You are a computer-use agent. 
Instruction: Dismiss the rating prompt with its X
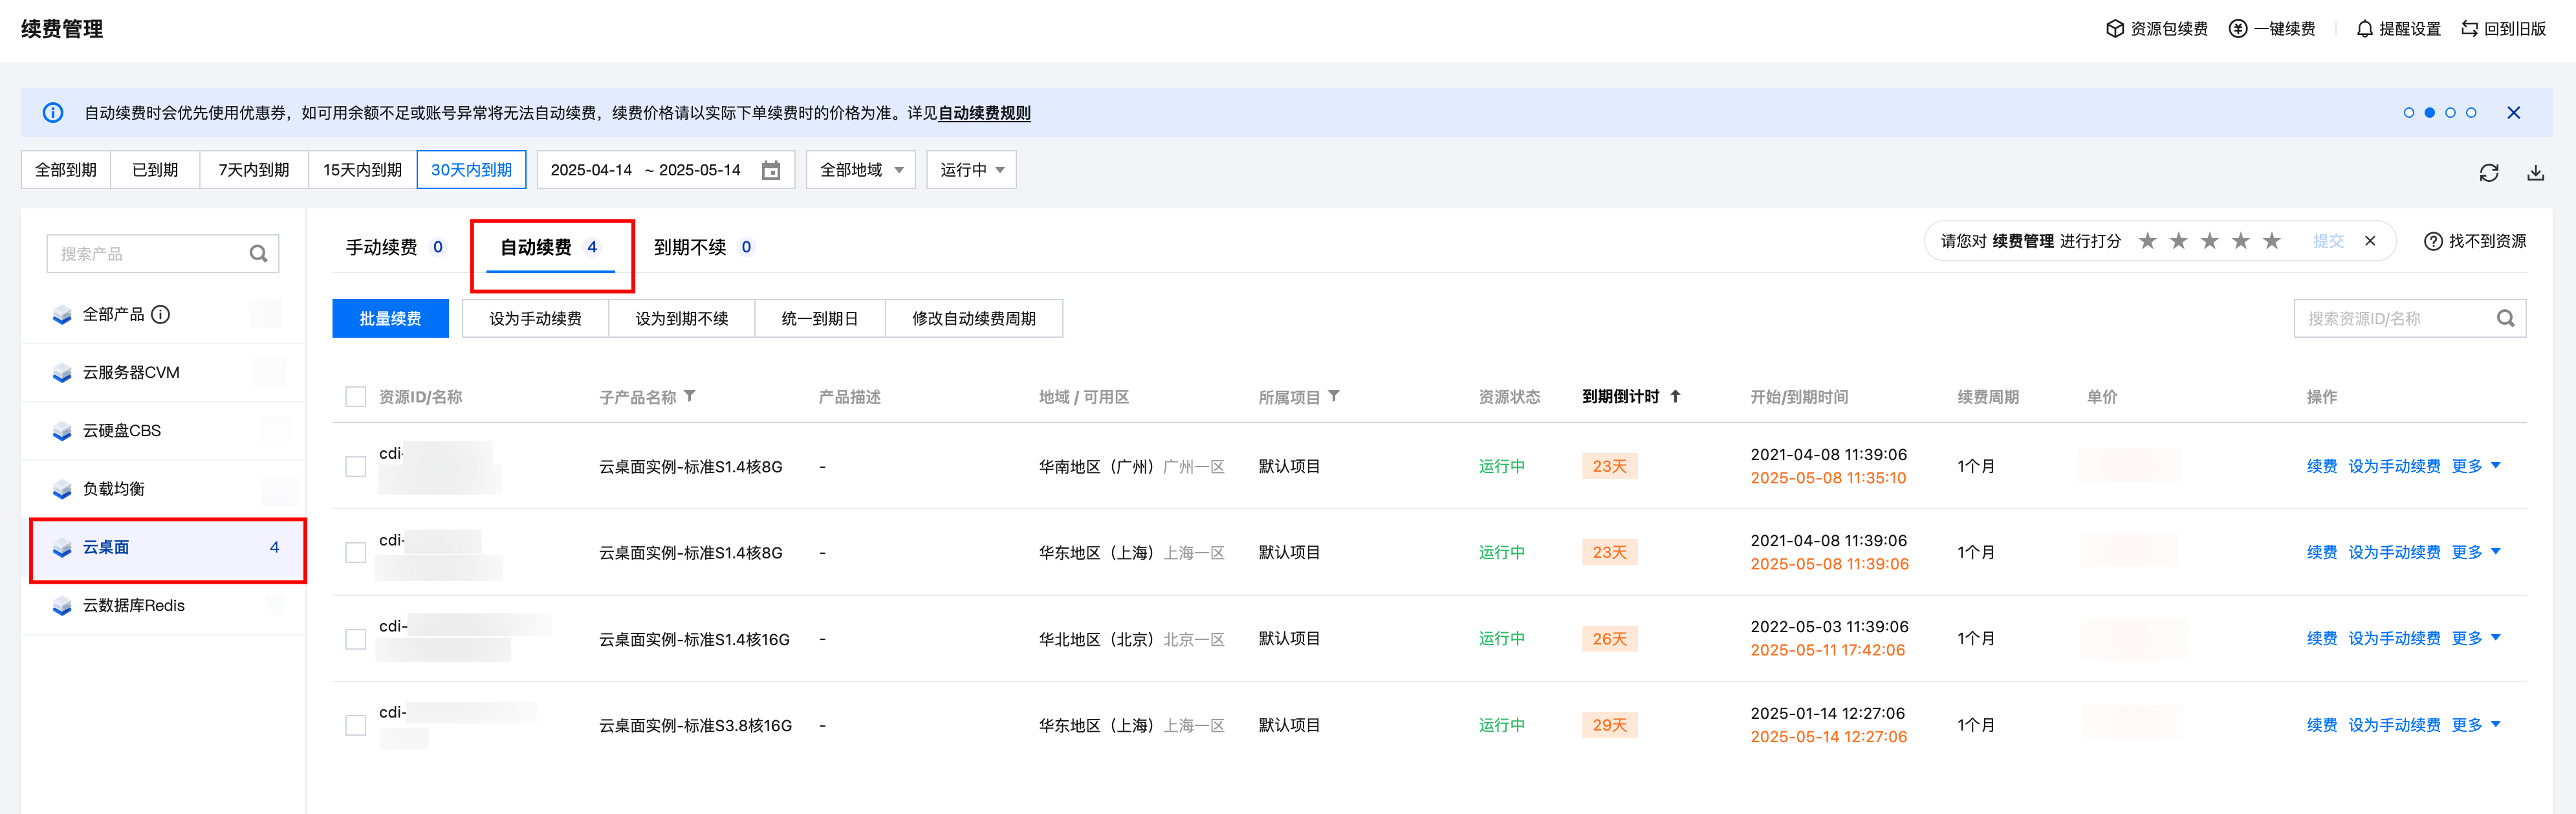(2370, 241)
